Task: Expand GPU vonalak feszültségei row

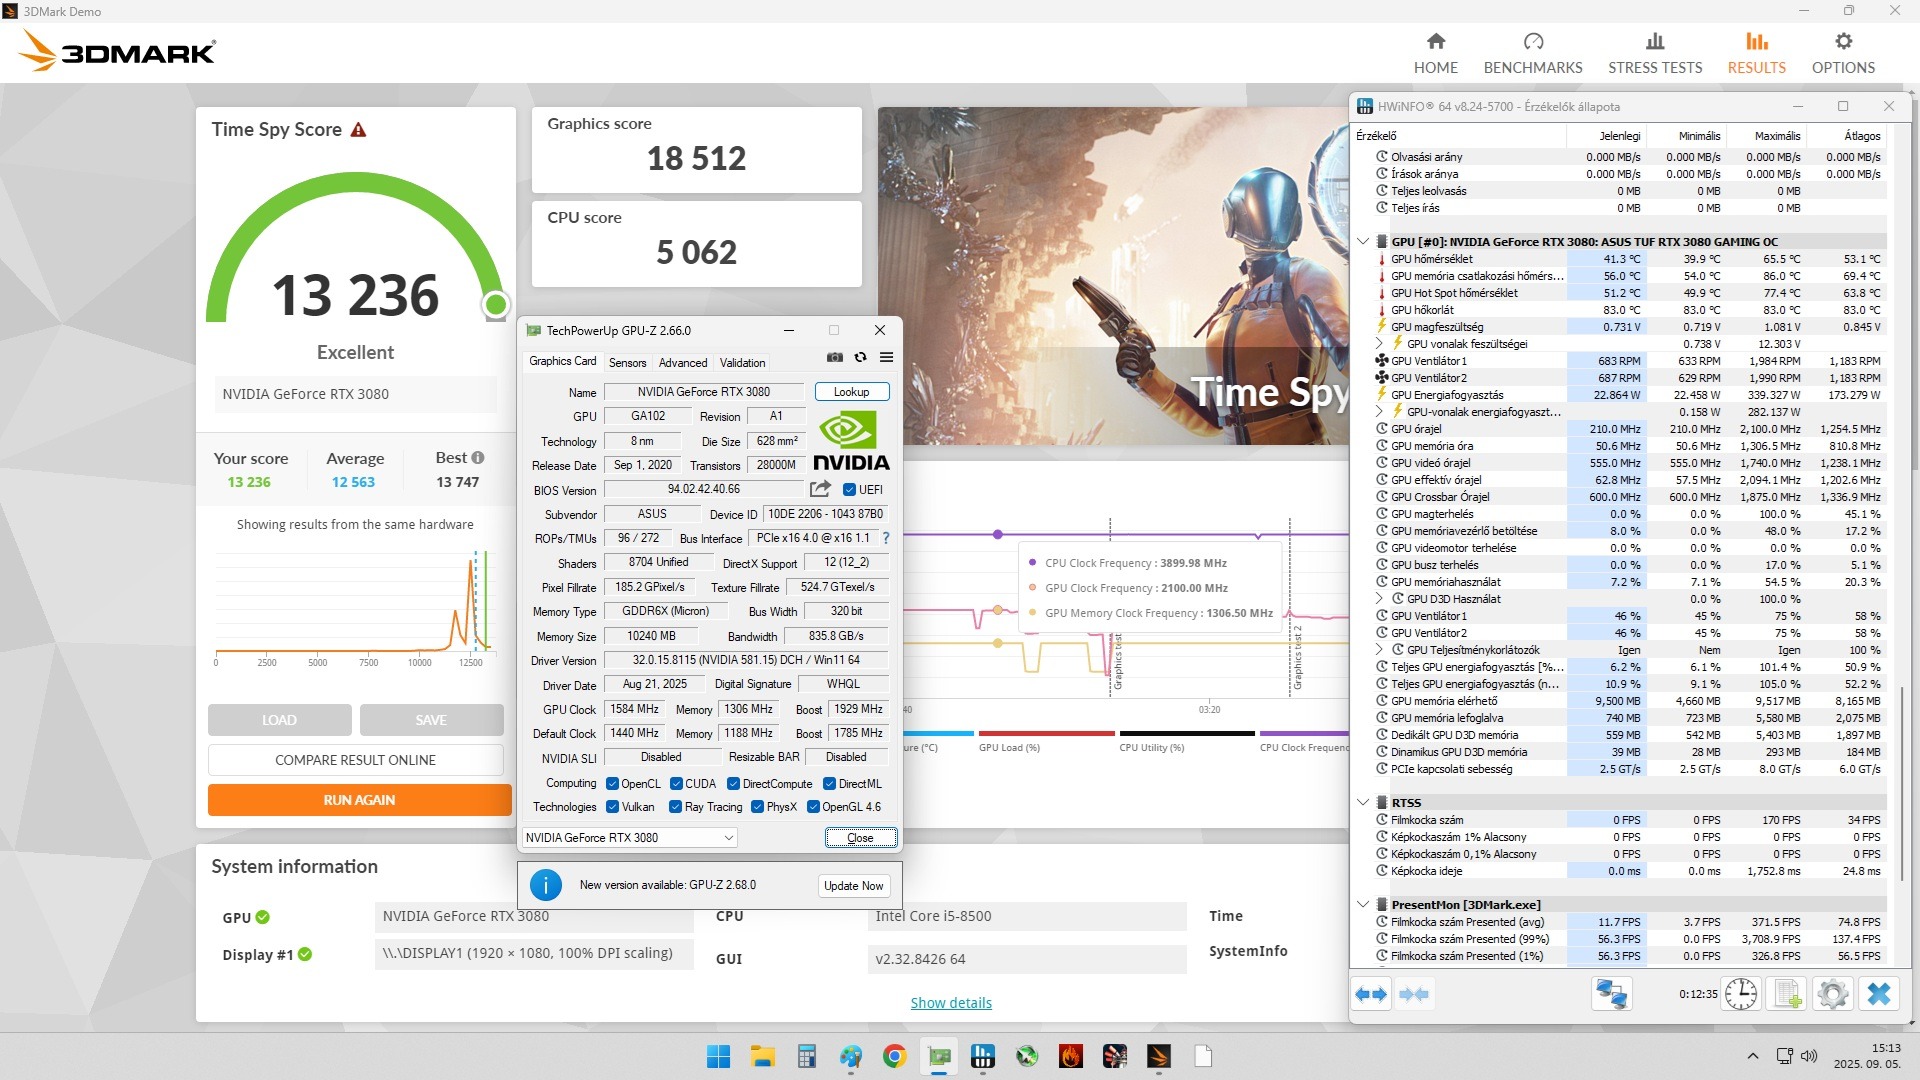Action: 1379,344
